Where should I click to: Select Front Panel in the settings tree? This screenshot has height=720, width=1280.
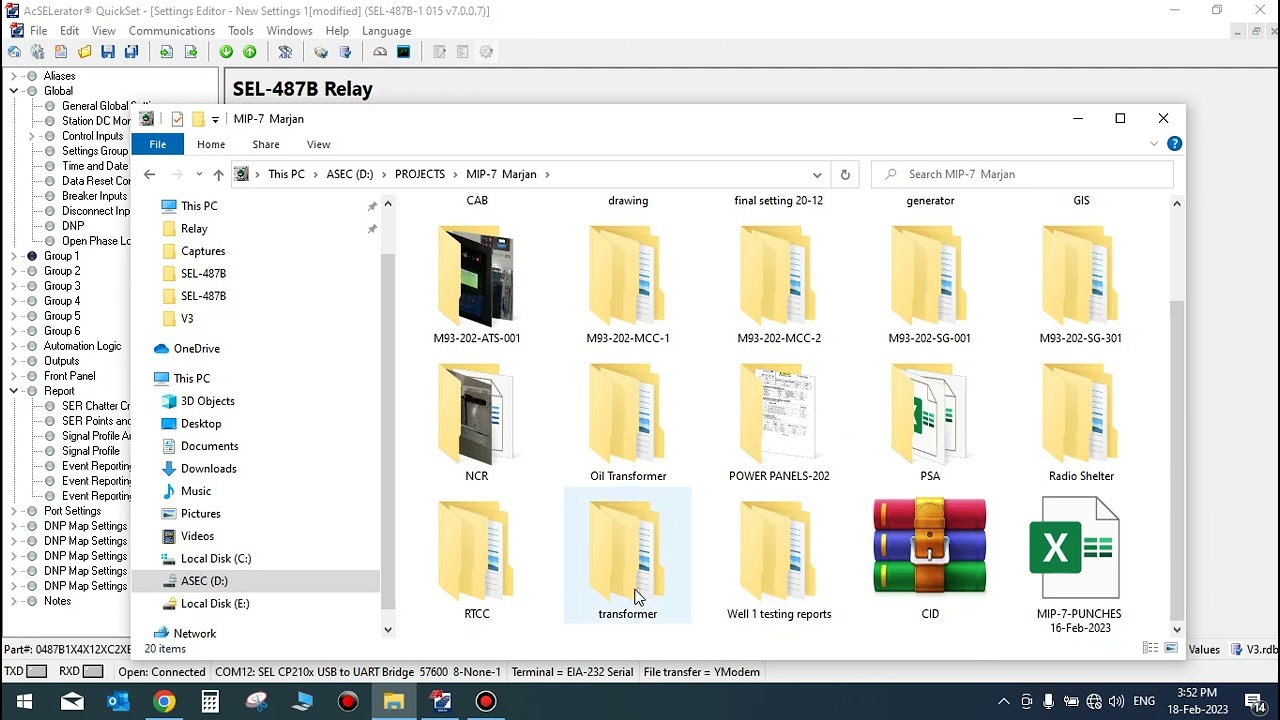point(69,376)
